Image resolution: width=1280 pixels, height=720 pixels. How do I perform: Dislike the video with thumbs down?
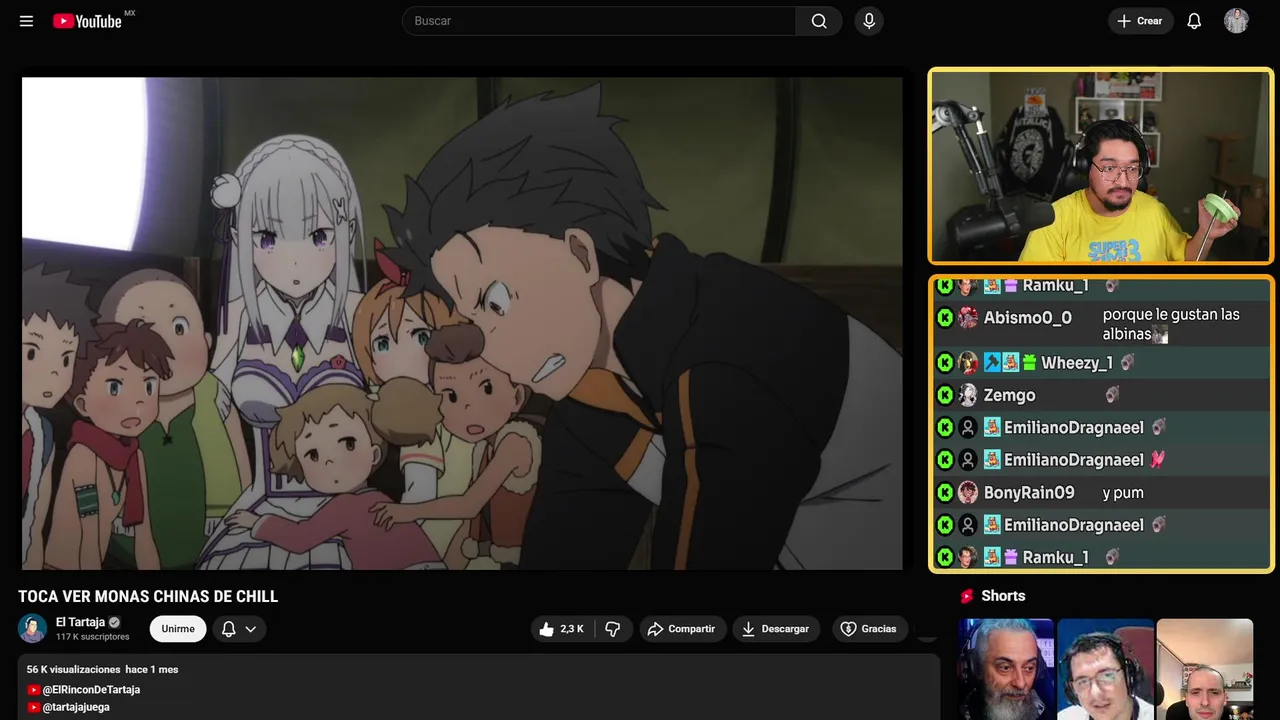613,629
